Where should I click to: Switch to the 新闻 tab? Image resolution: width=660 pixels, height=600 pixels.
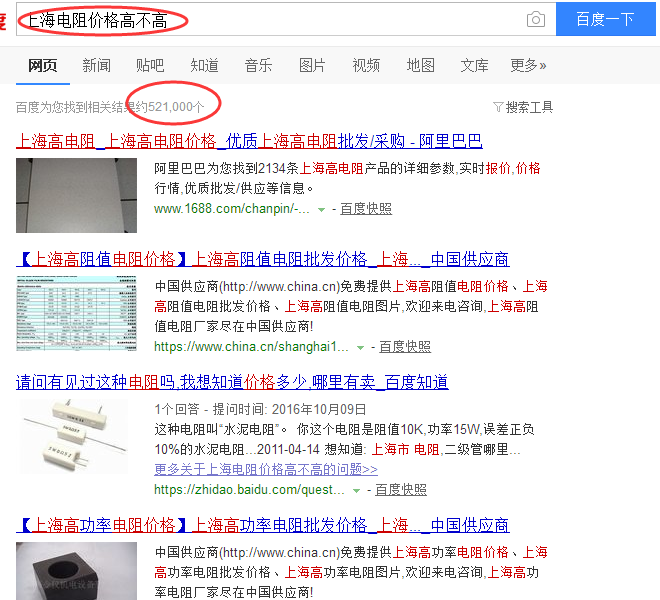[x=96, y=65]
